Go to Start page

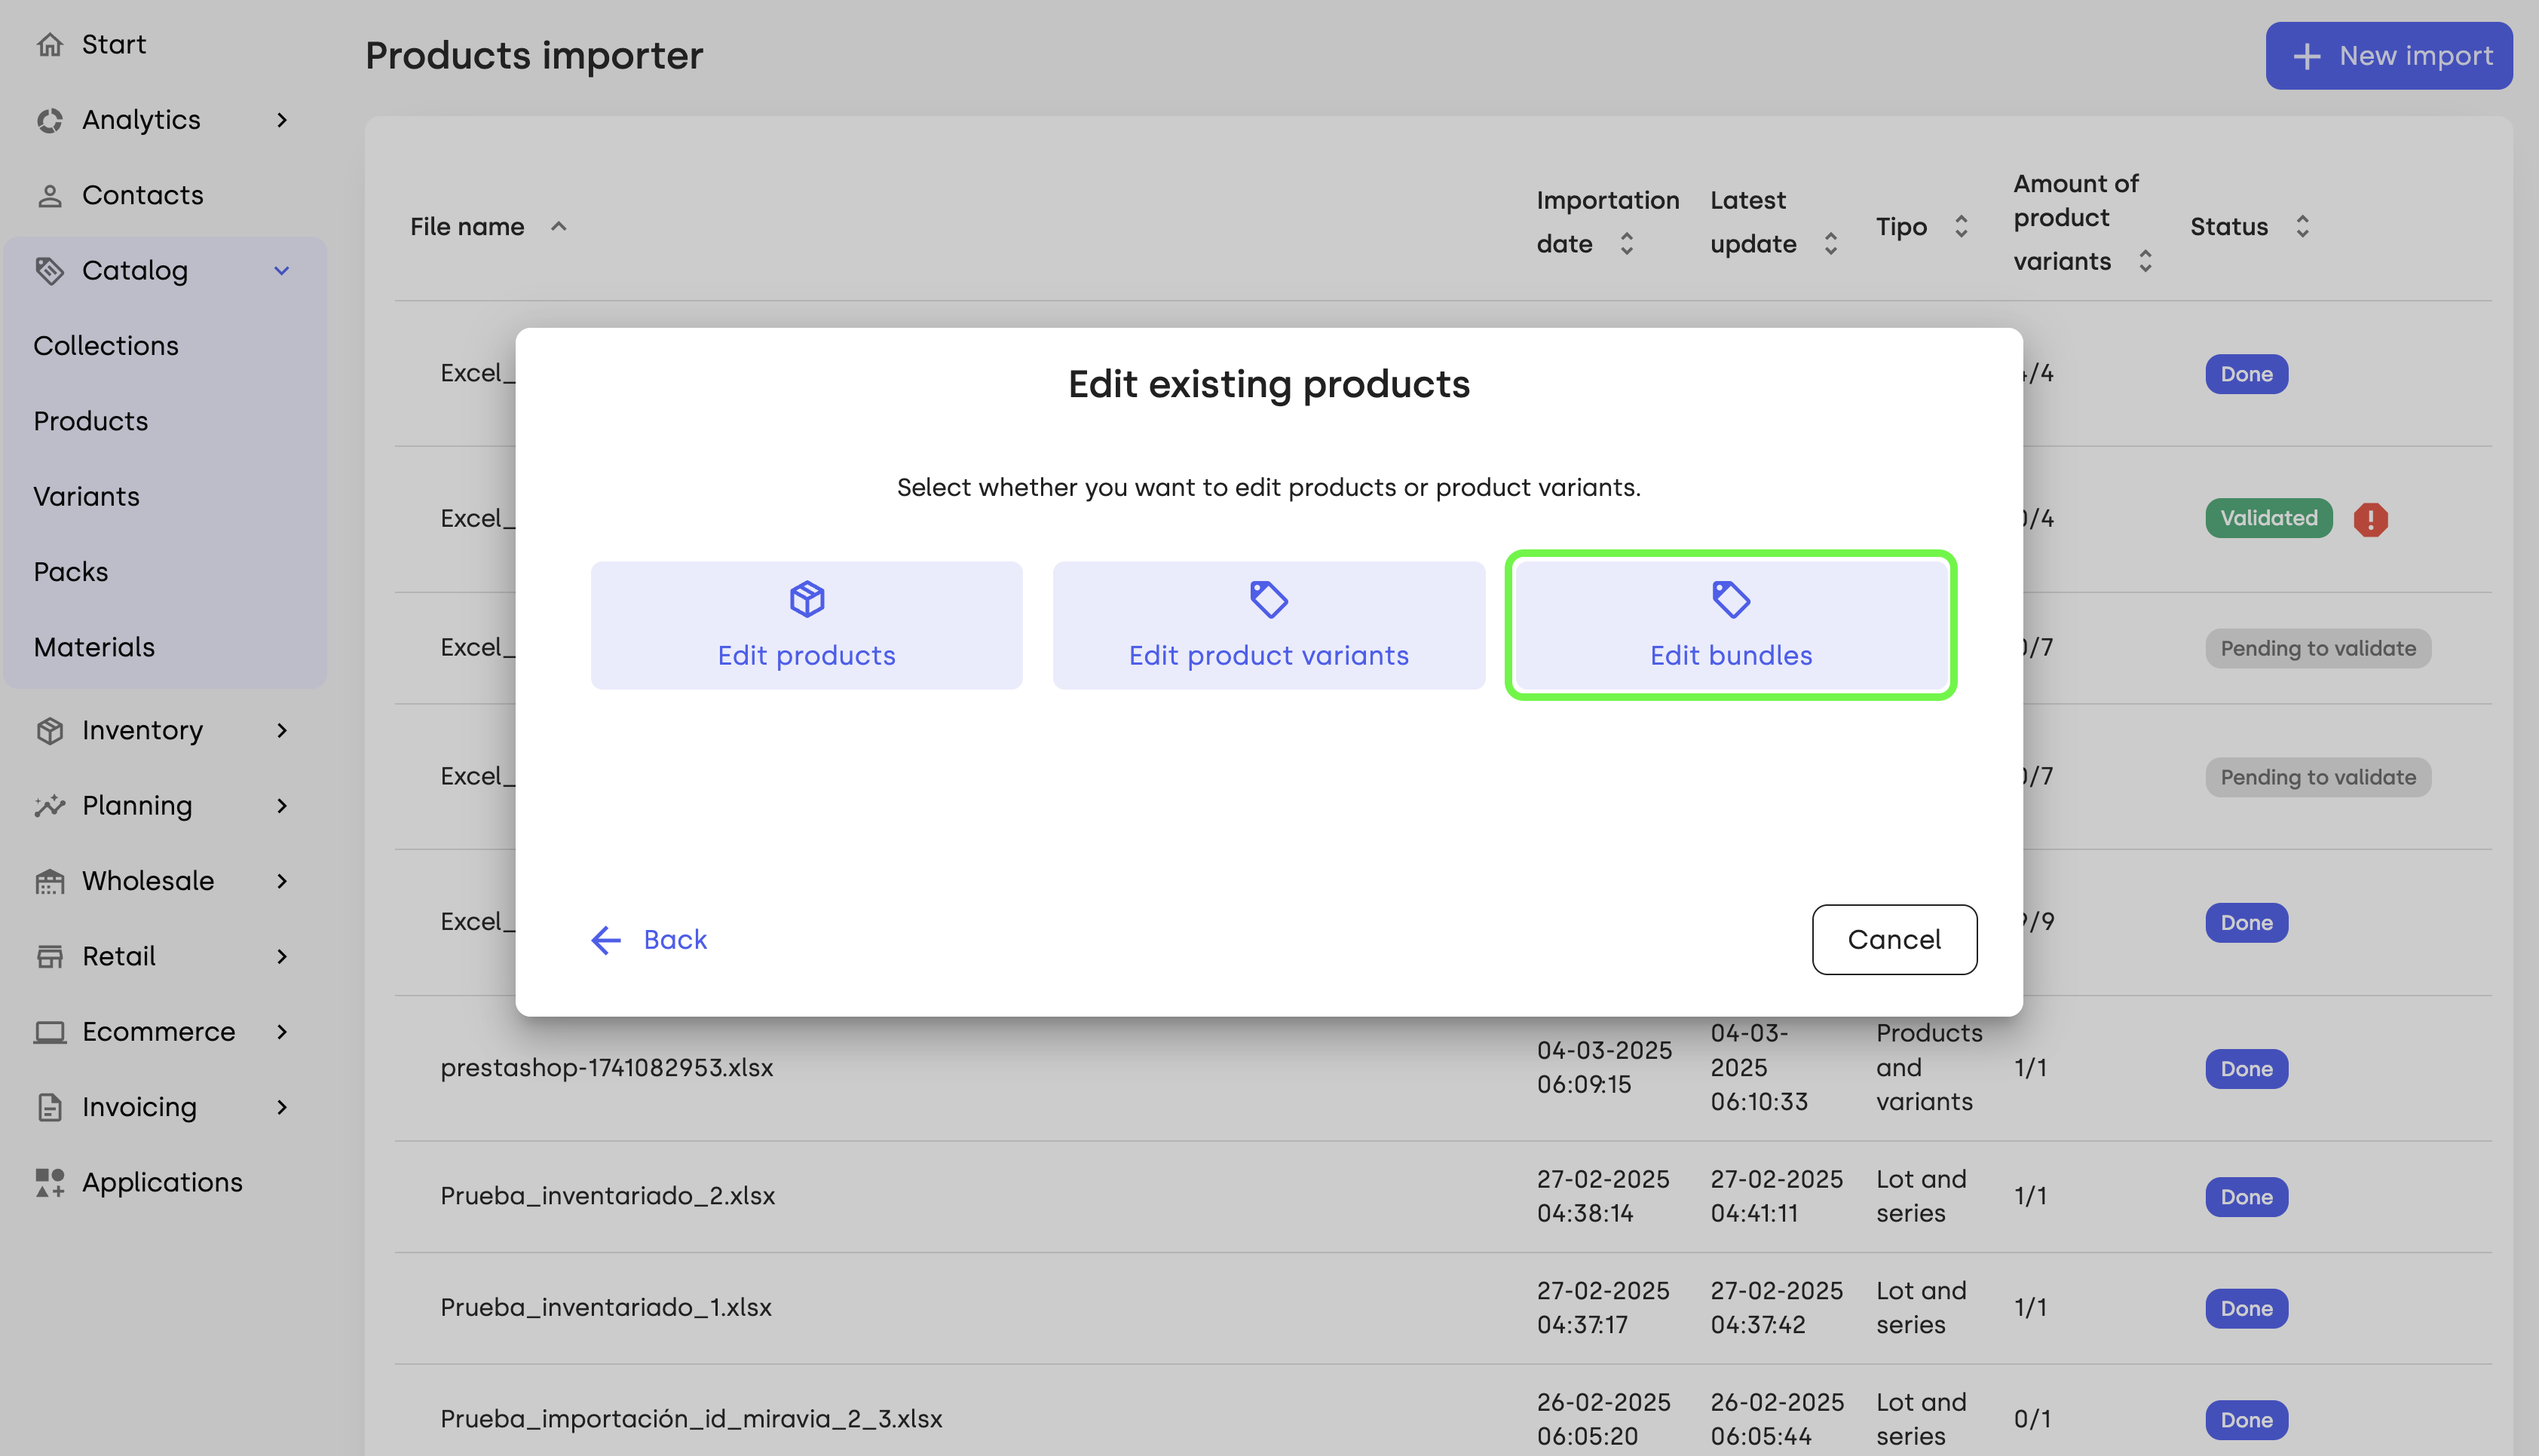(x=114, y=44)
